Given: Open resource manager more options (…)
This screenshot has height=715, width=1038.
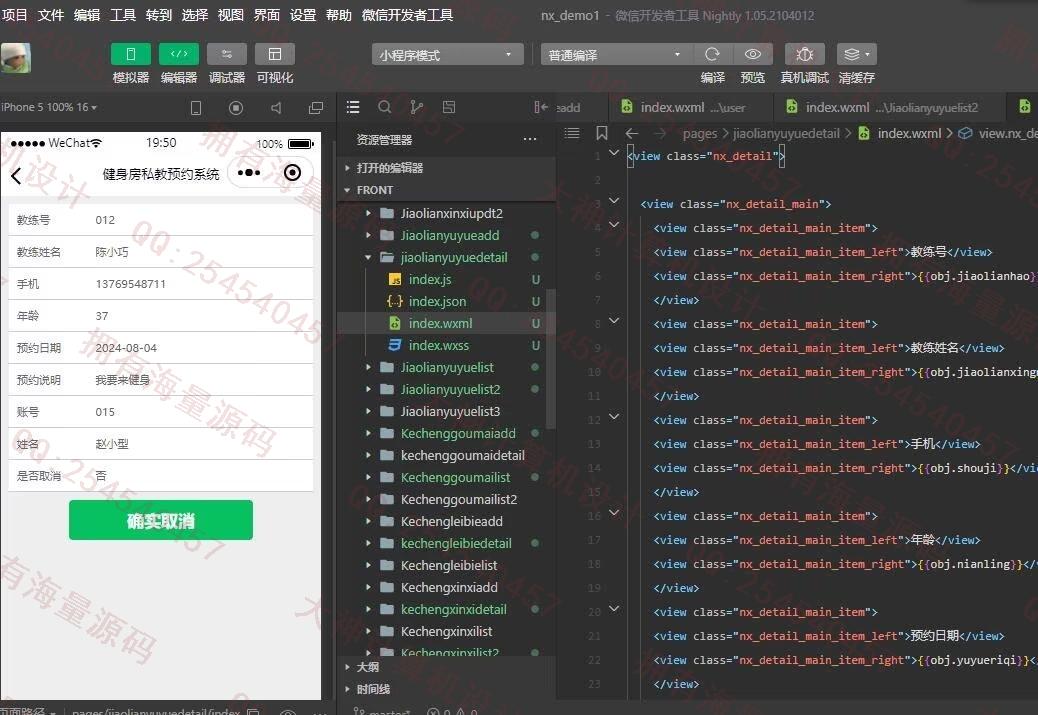Looking at the screenshot, I should tap(530, 139).
